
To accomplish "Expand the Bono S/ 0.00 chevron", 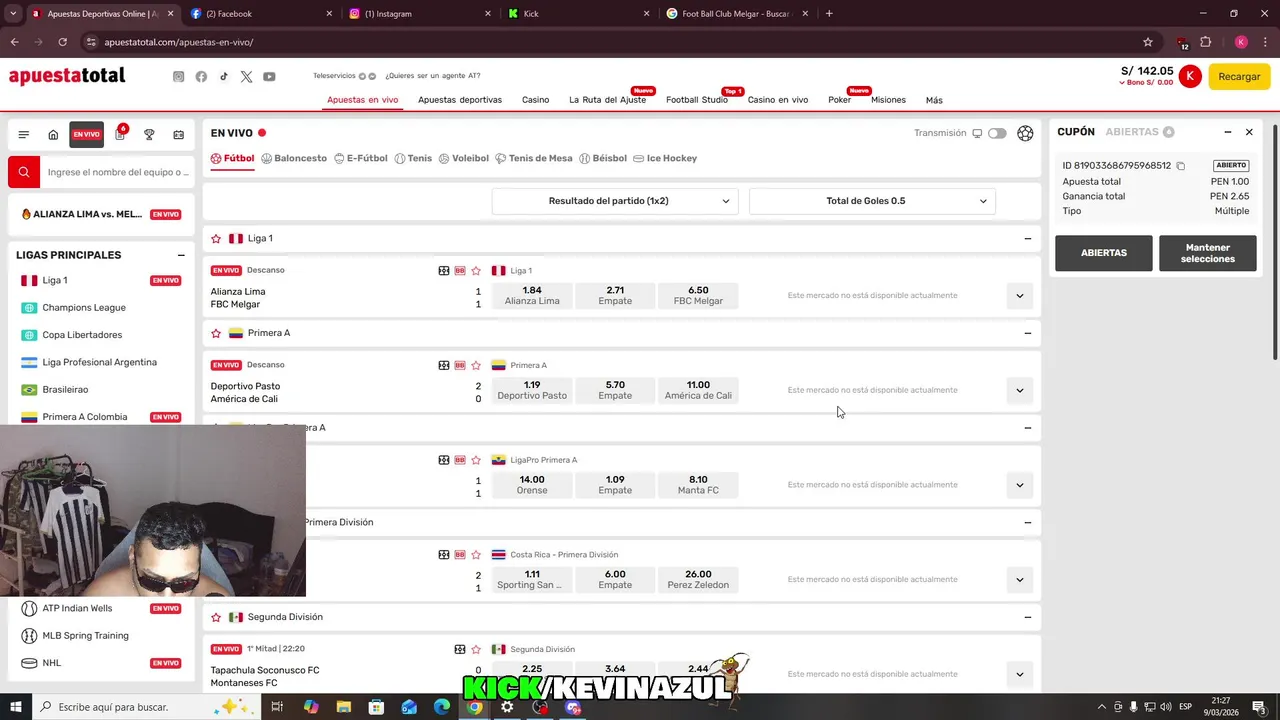I will coord(1122,83).
